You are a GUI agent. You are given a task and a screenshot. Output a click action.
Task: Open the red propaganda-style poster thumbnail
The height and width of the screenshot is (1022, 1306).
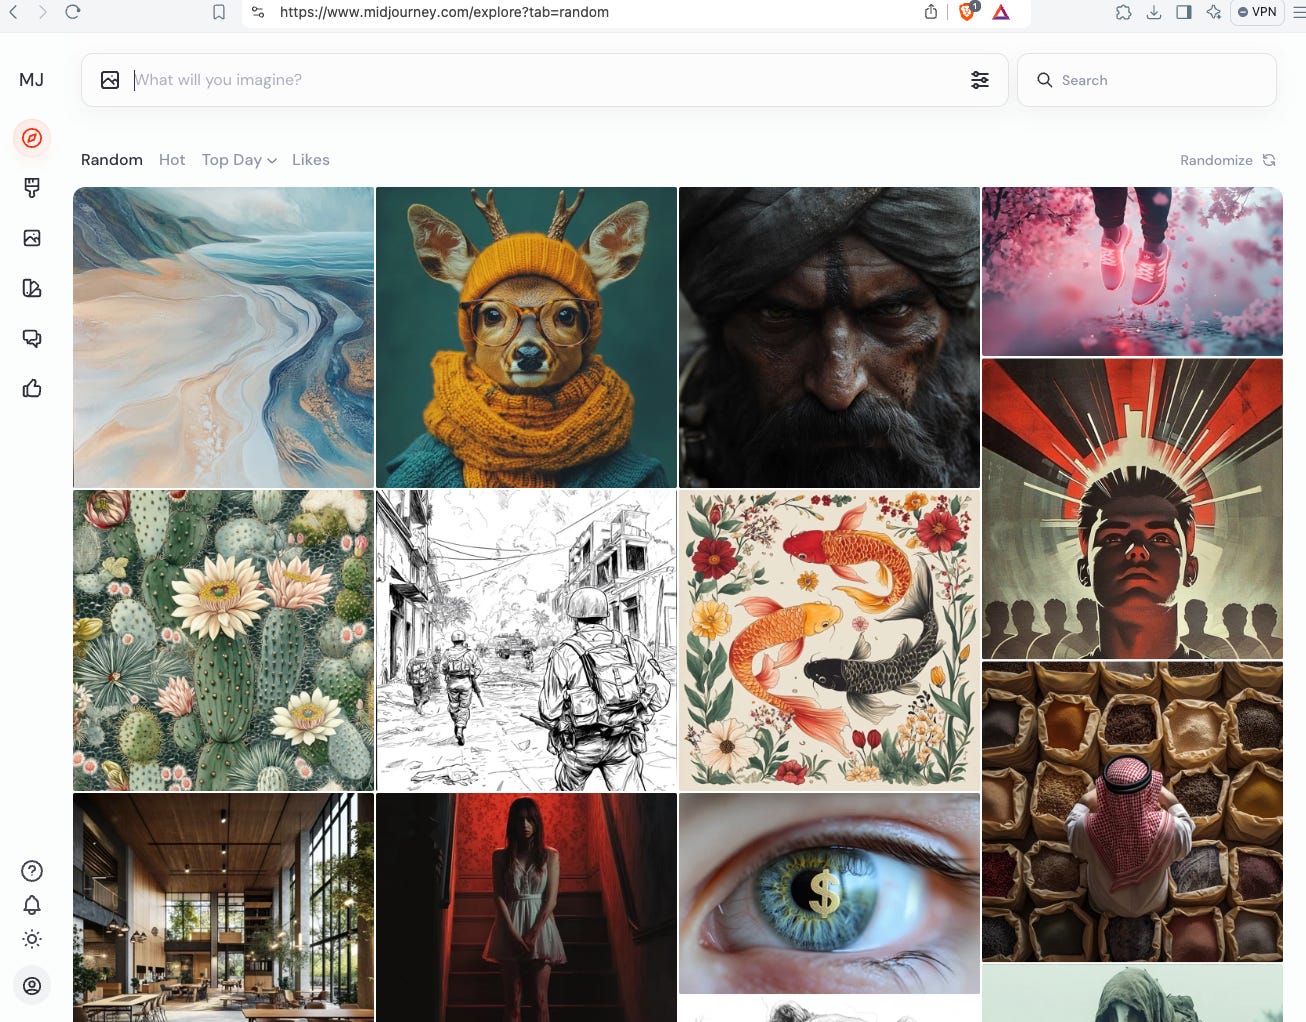pos(1132,508)
